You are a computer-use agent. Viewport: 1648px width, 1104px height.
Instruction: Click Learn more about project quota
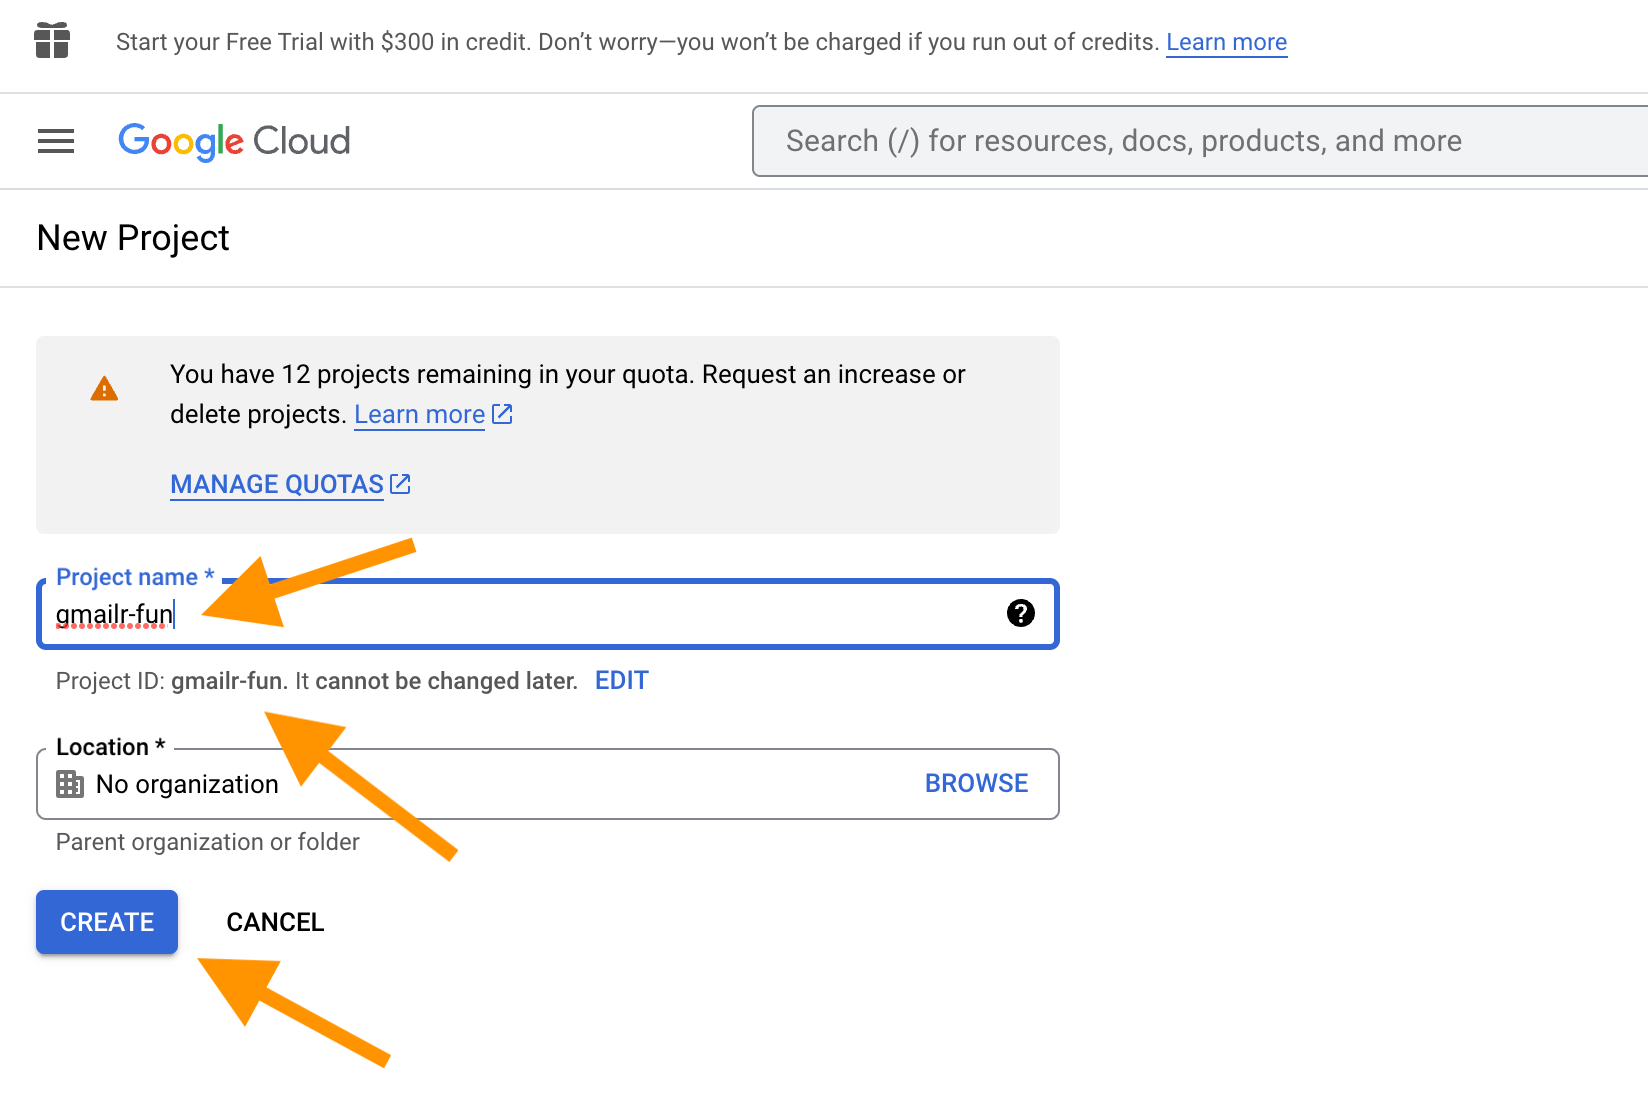click(x=419, y=413)
